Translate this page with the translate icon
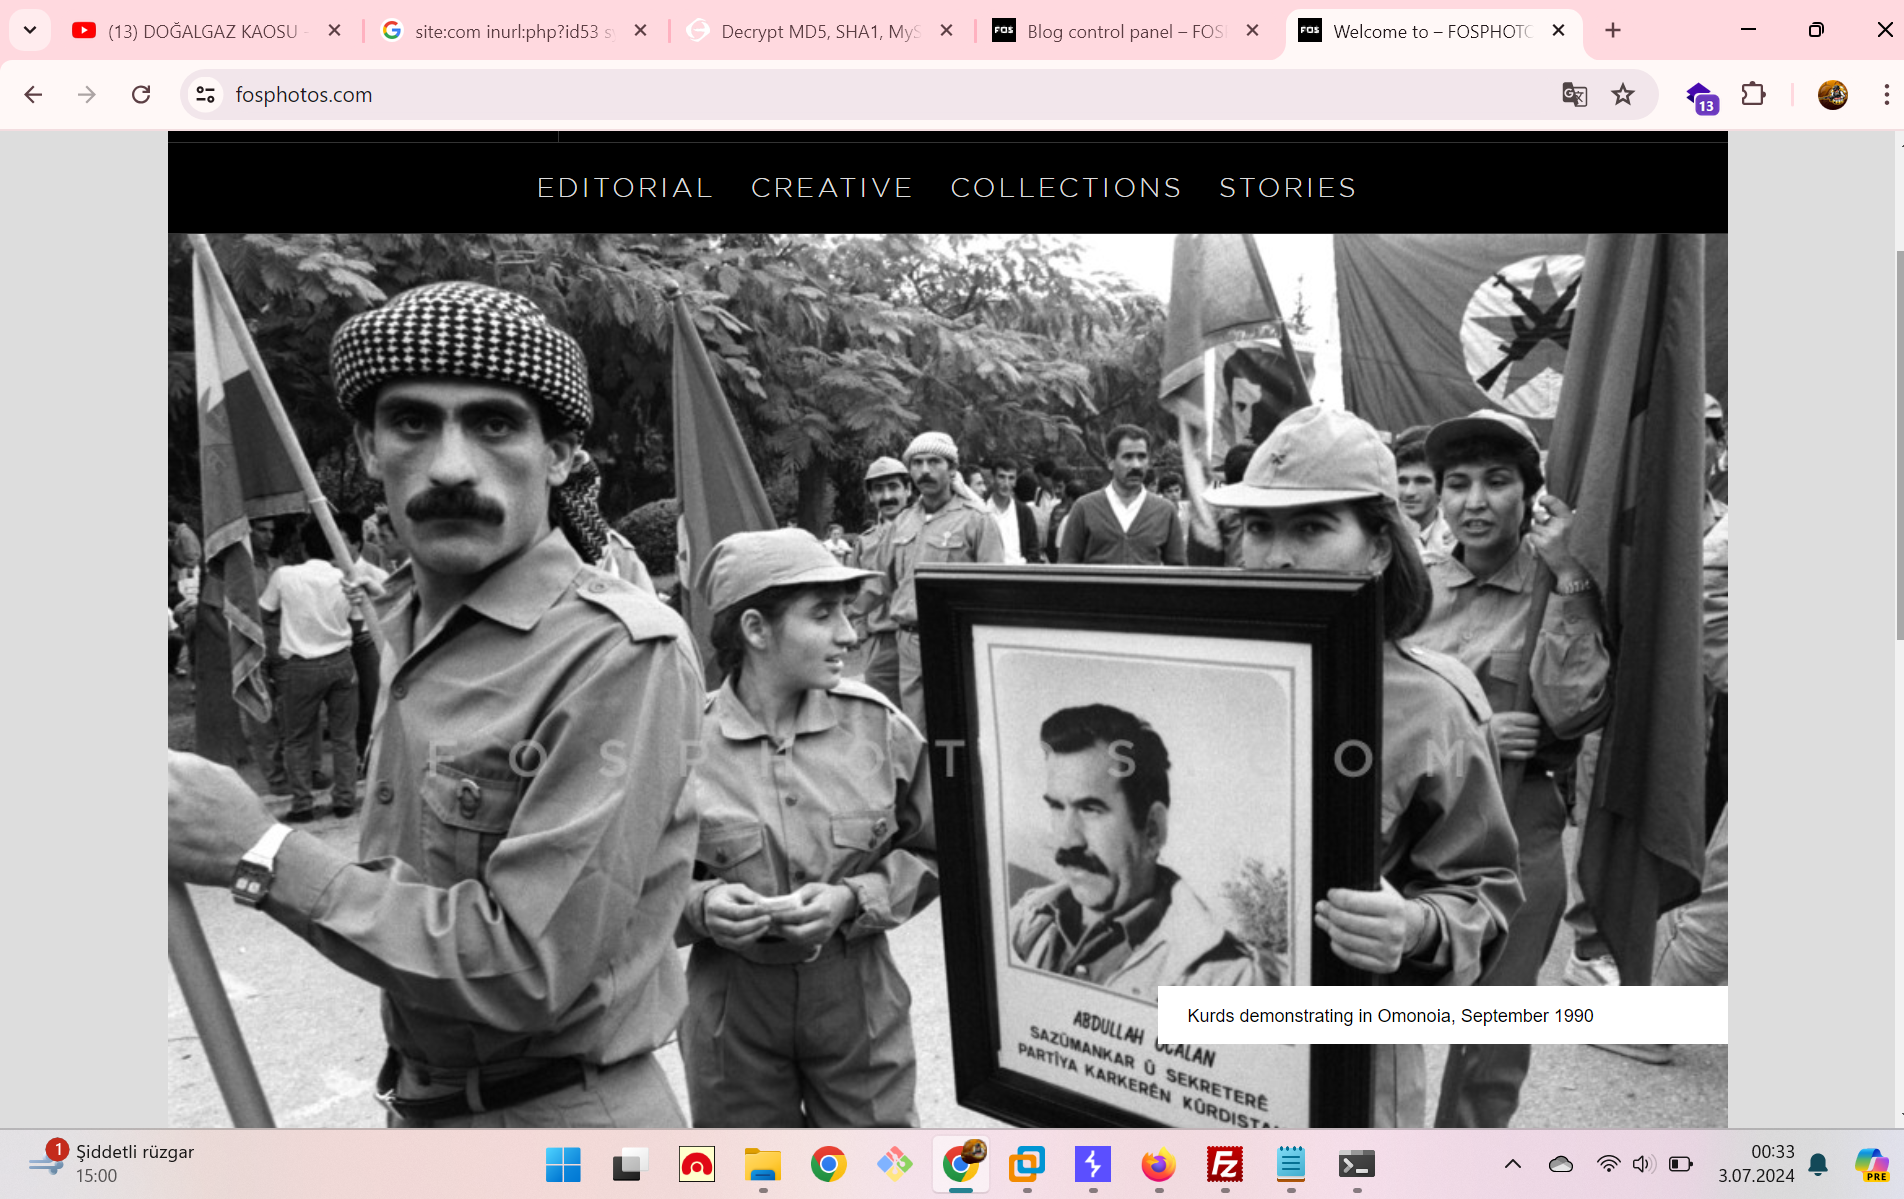 [x=1574, y=94]
